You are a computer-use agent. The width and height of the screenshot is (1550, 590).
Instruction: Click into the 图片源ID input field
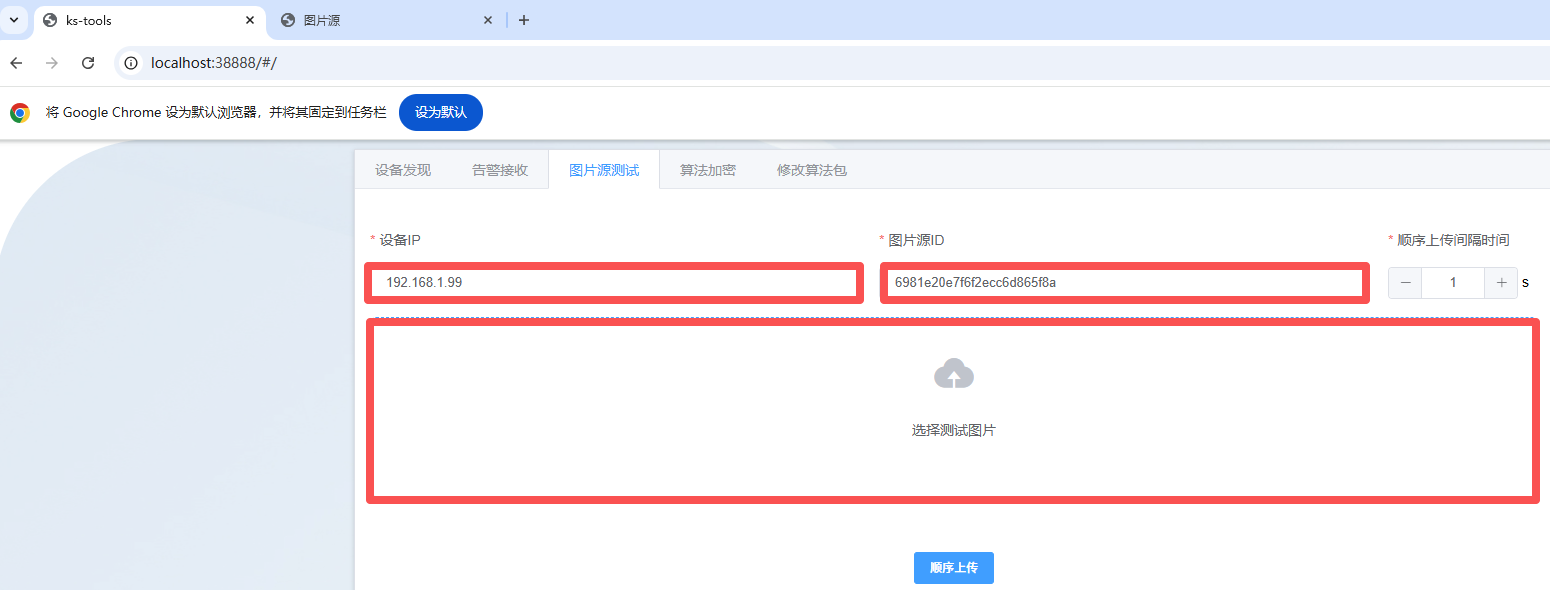(x=1124, y=283)
